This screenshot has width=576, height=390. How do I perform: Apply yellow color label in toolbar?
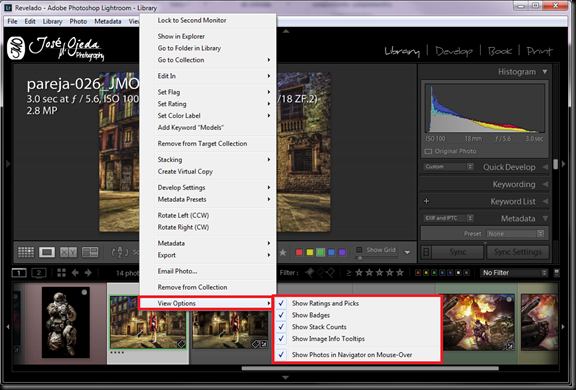coord(310,252)
